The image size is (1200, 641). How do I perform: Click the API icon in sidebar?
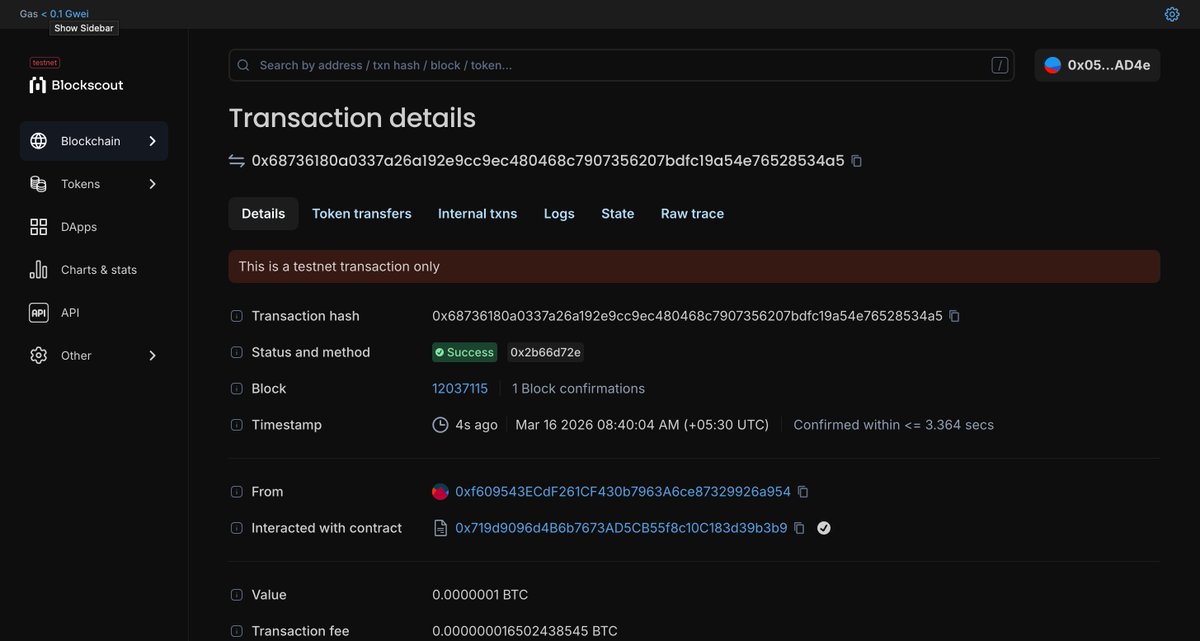tap(39, 313)
